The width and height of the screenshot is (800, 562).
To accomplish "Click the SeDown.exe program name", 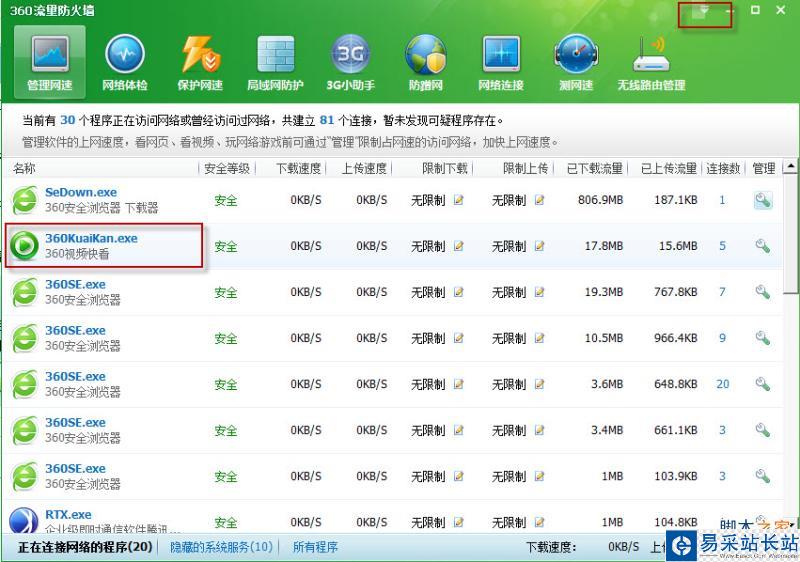I will click(x=81, y=192).
